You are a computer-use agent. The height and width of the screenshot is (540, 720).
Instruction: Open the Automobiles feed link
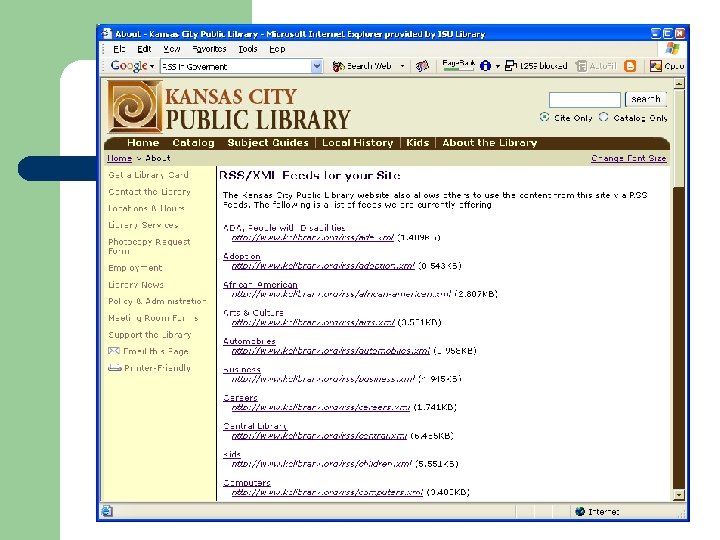(249, 341)
